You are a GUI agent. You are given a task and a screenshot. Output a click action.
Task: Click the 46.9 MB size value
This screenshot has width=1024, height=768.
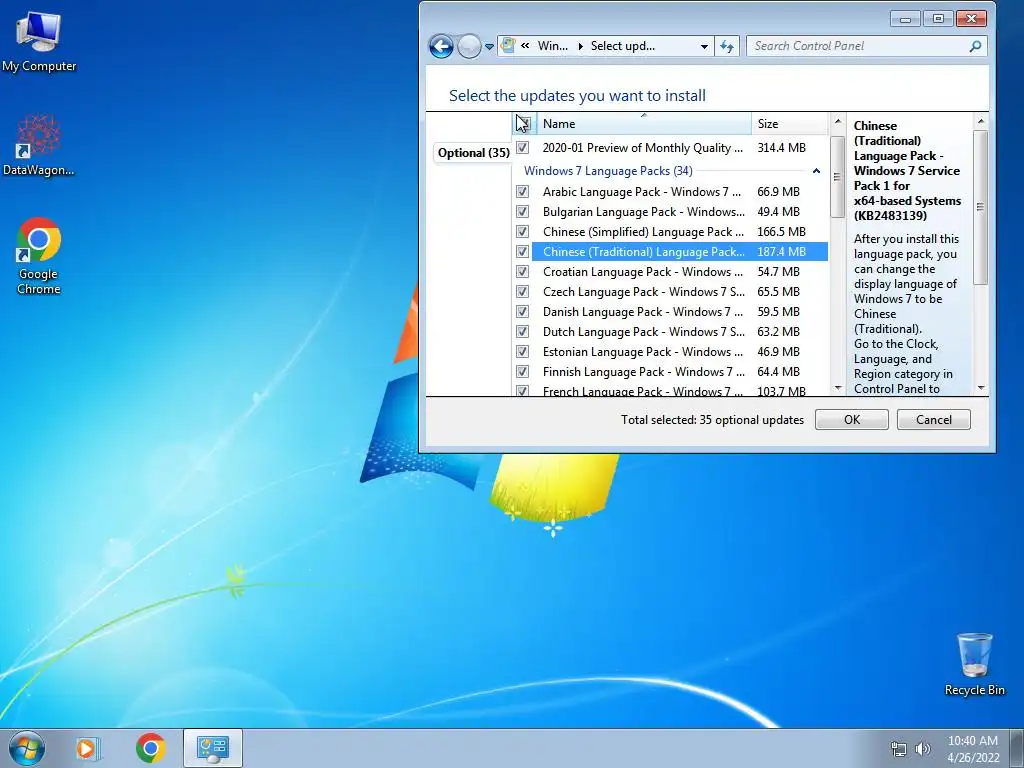coord(778,351)
